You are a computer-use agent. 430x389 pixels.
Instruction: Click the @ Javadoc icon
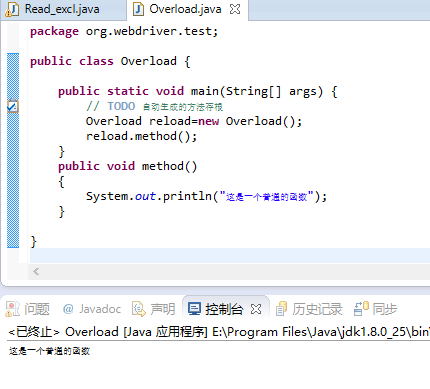[68, 309]
